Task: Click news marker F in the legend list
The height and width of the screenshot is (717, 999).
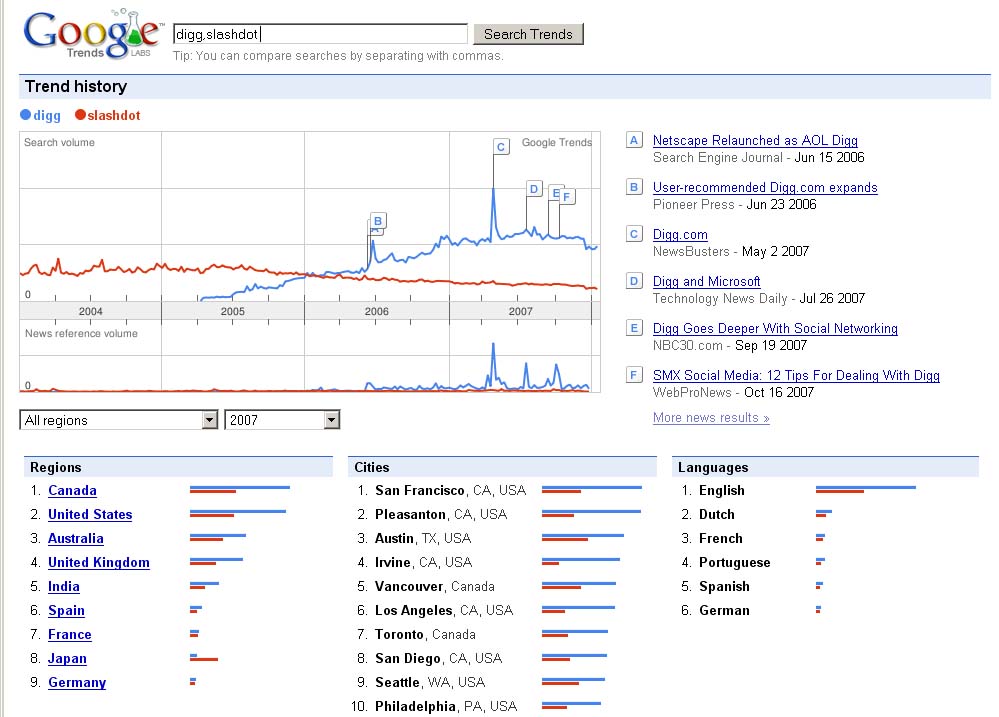Action: (x=634, y=375)
